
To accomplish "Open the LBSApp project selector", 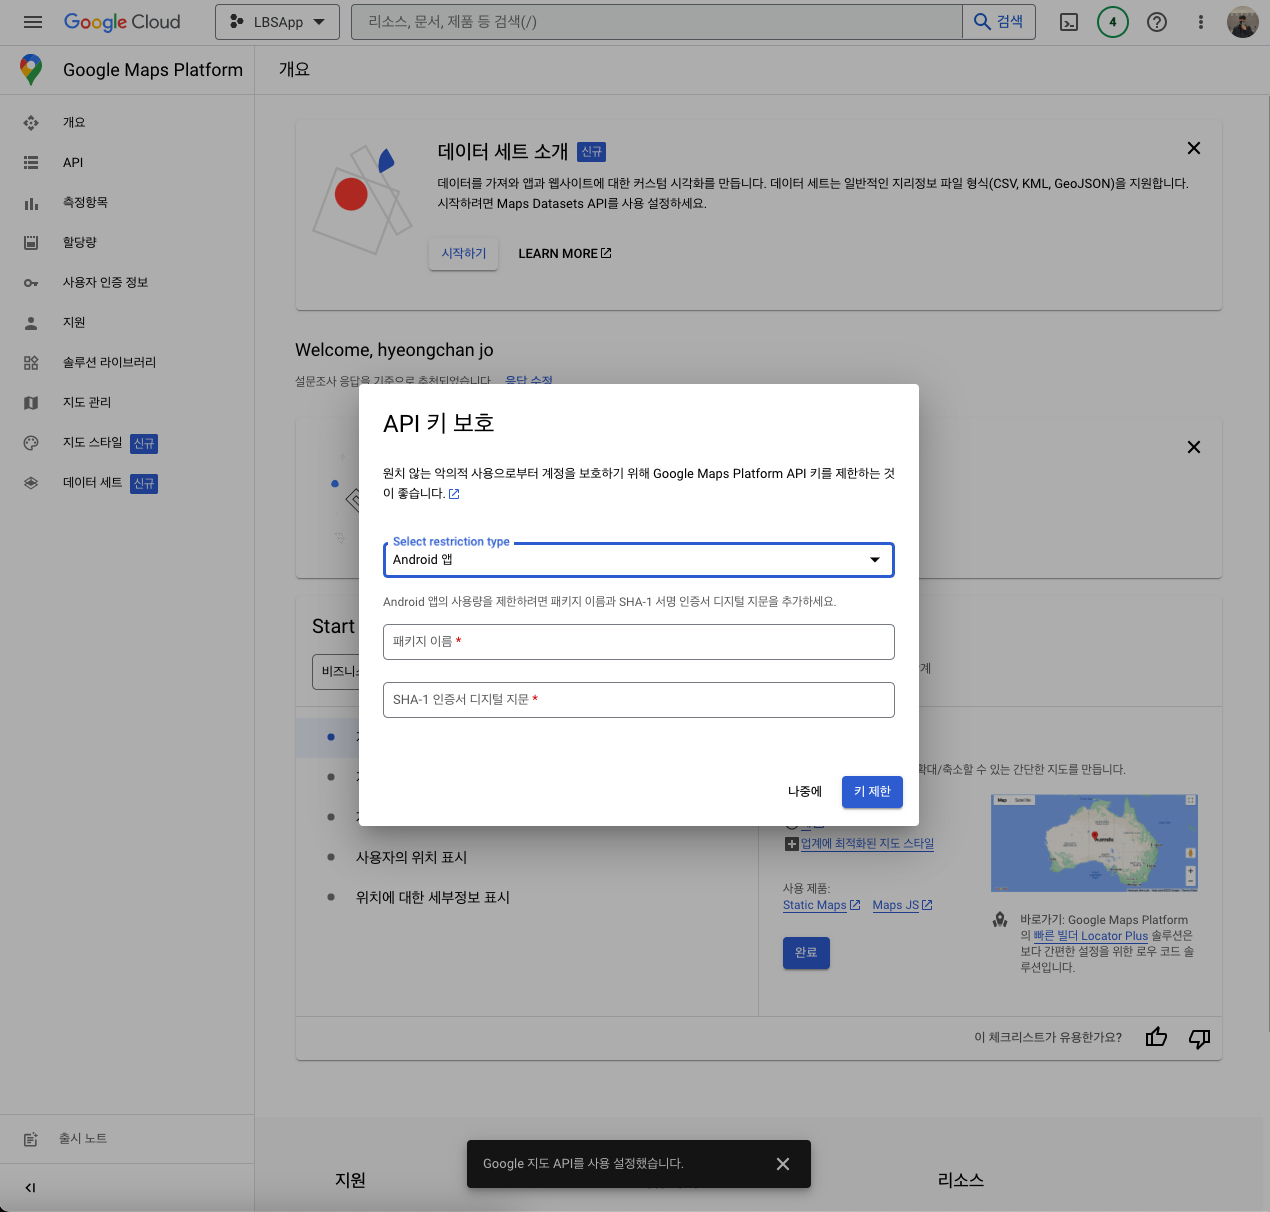I will click(x=278, y=22).
